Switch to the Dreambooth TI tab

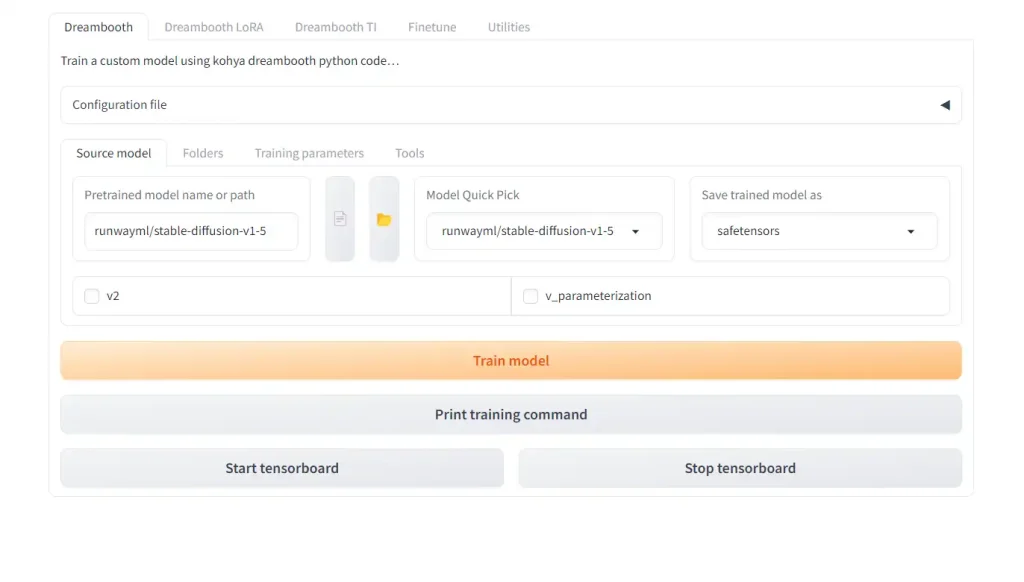click(336, 27)
